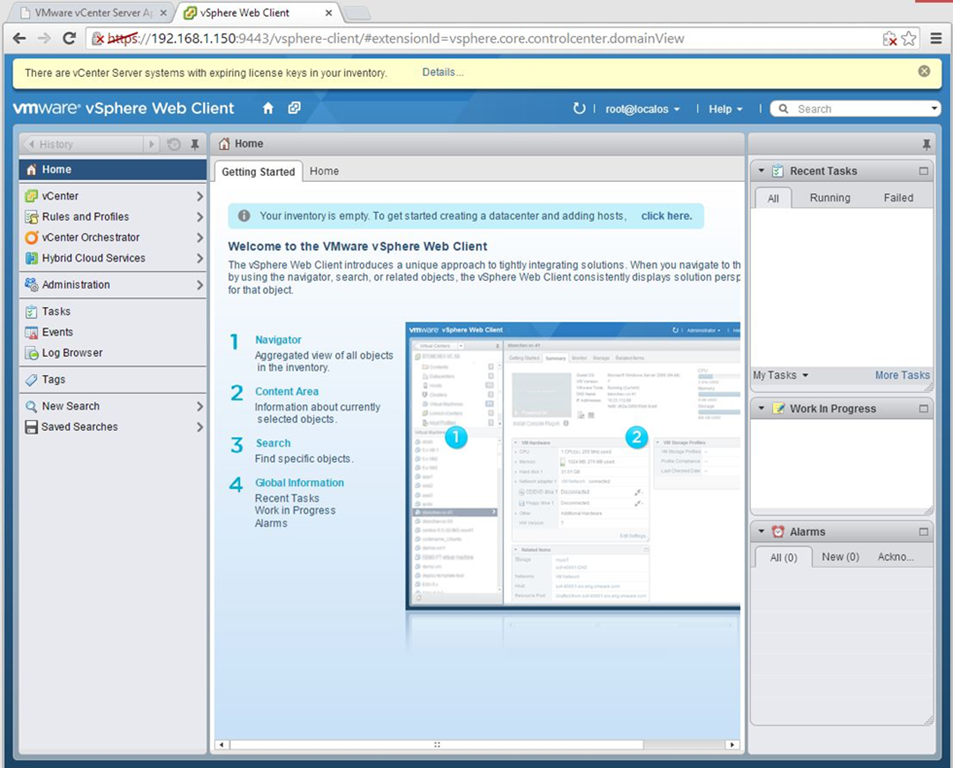Click the Log Browser icon

coord(32,353)
